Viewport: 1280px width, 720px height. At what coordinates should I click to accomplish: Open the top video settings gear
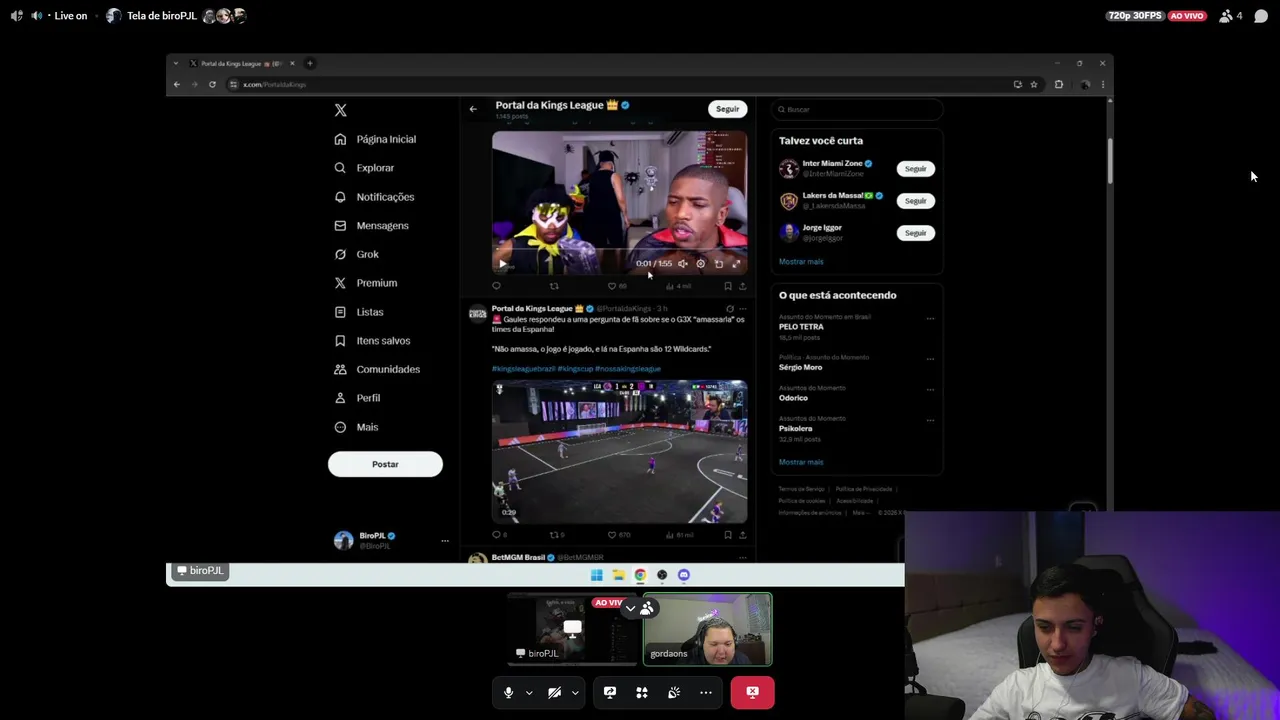click(700, 264)
